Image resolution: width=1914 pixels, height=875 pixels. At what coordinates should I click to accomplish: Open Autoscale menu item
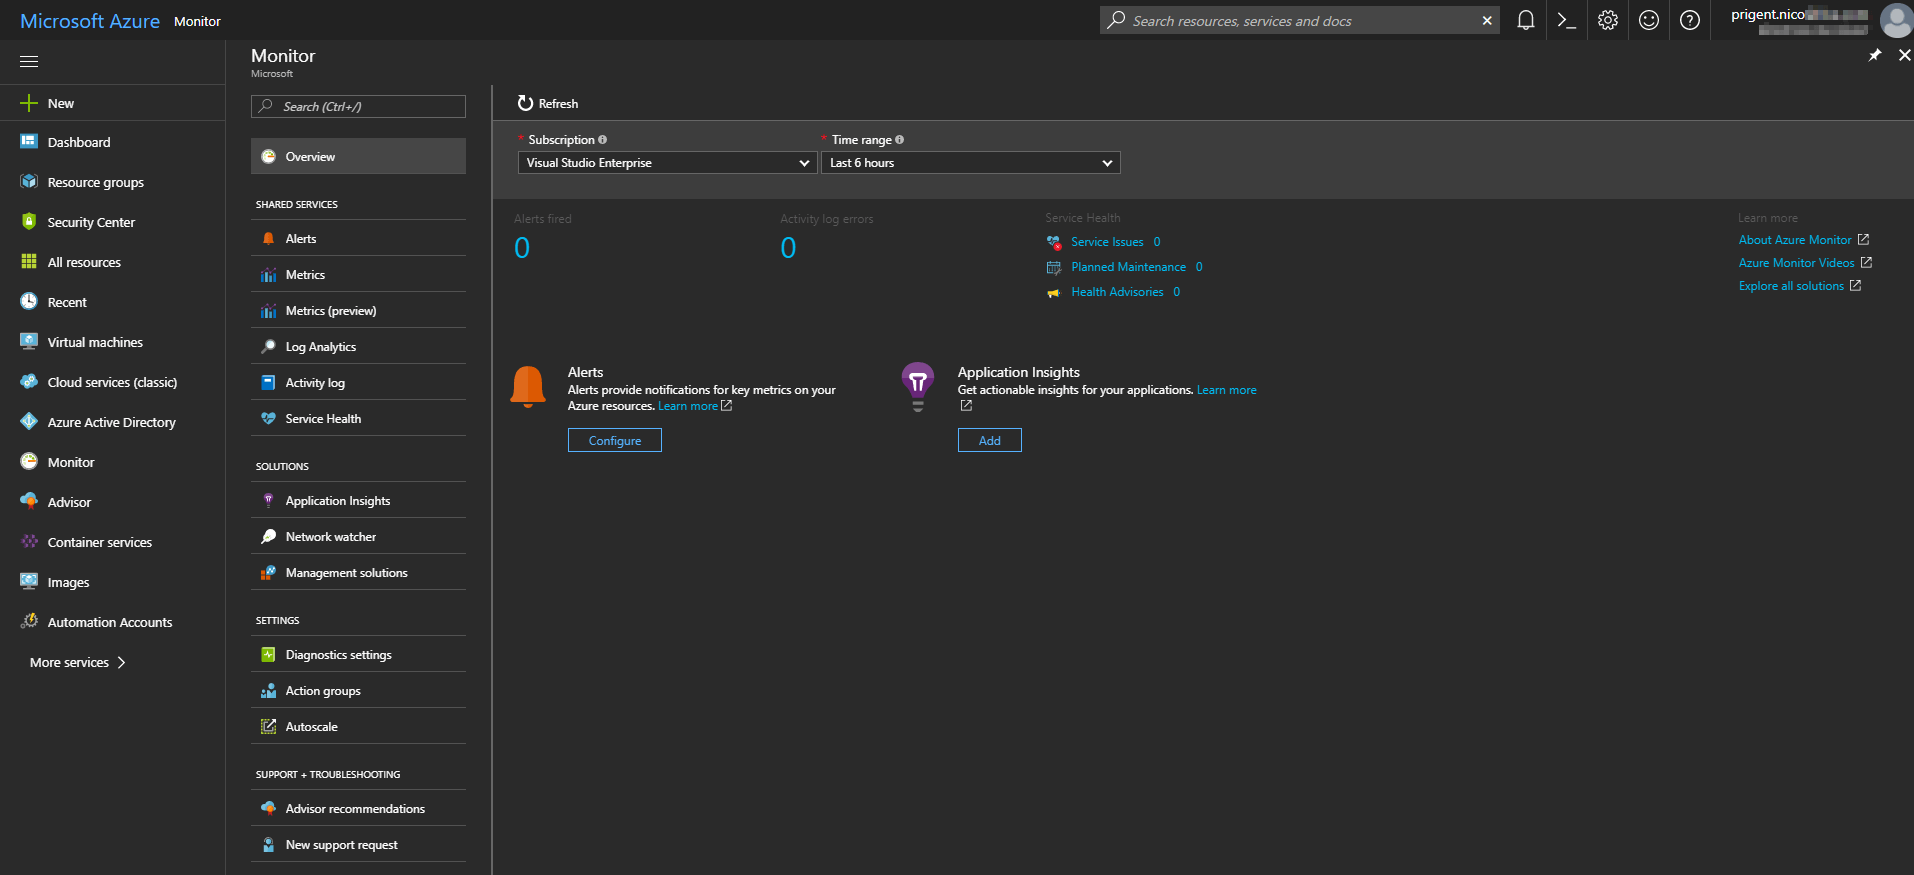tap(358, 726)
